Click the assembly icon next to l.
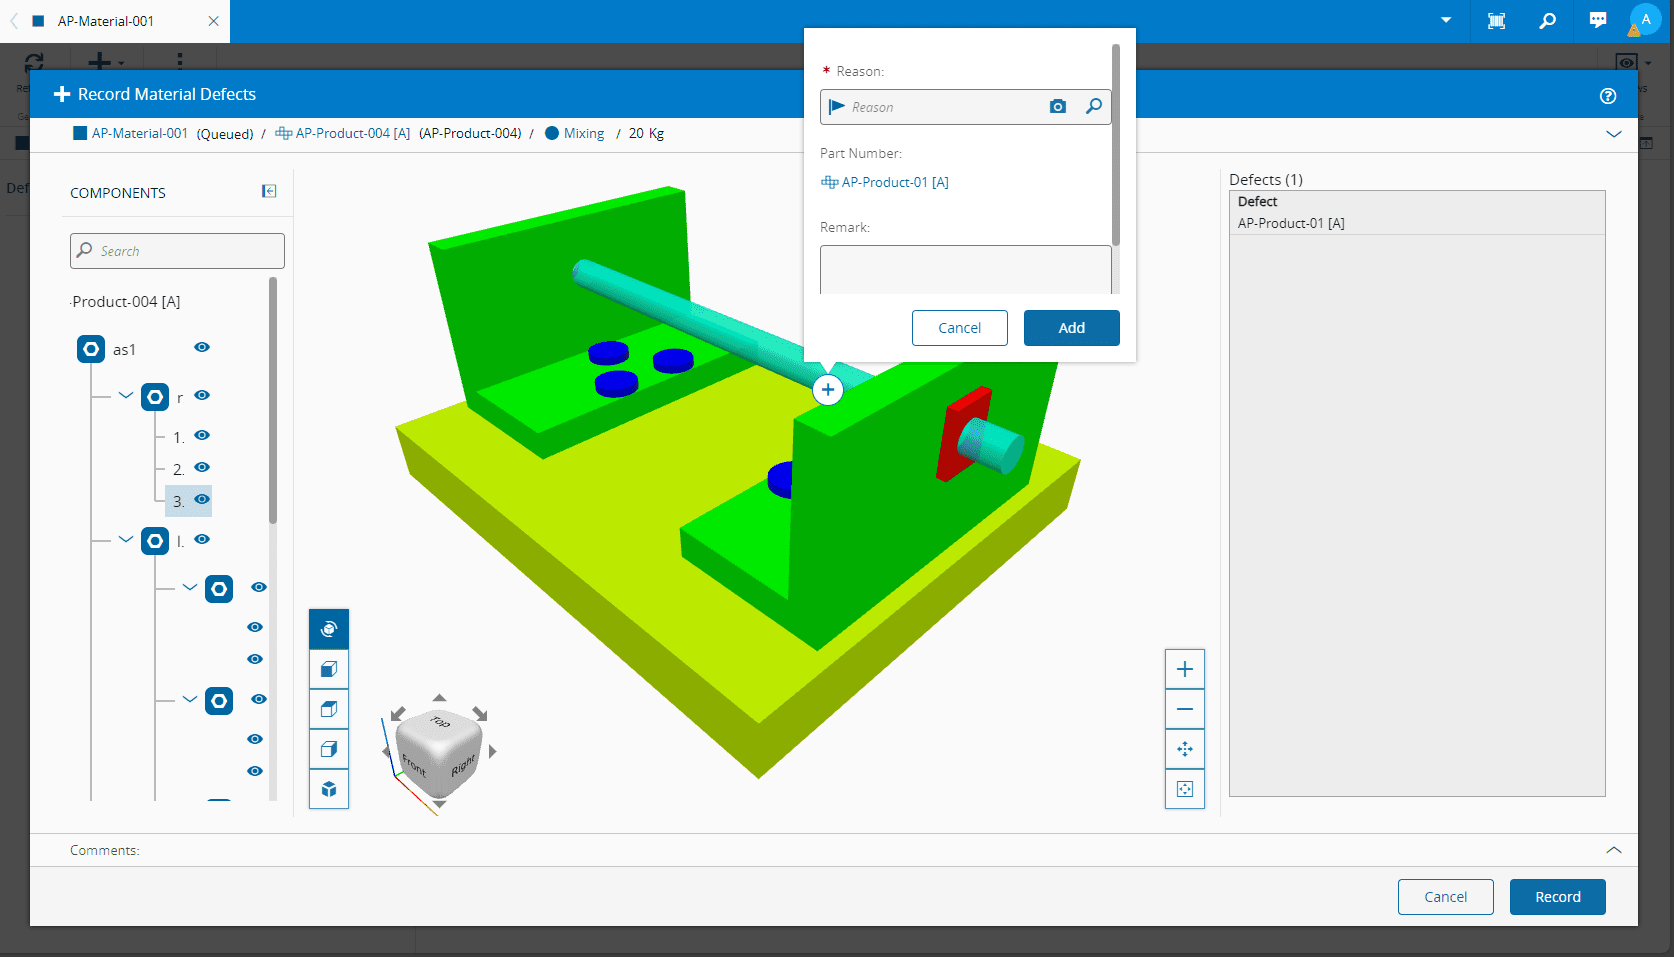 [155, 541]
